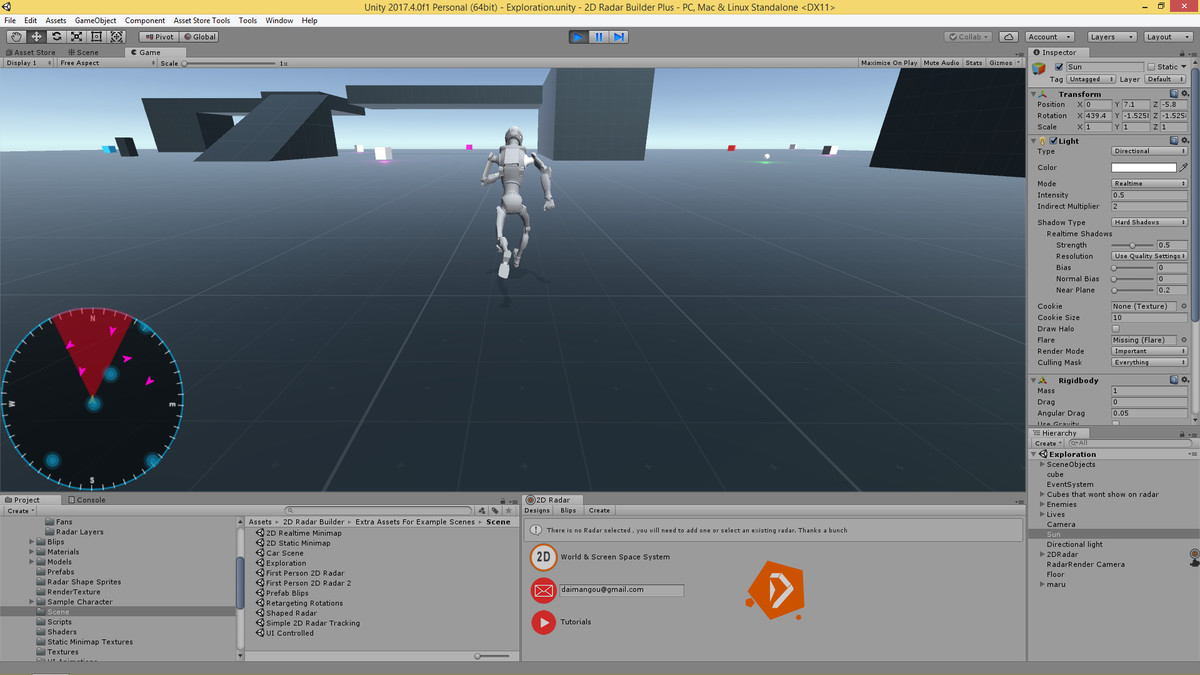This screenshot has width=1200, height=675.
Task: Click the Pause playback icon
Action: click(598, 36)
